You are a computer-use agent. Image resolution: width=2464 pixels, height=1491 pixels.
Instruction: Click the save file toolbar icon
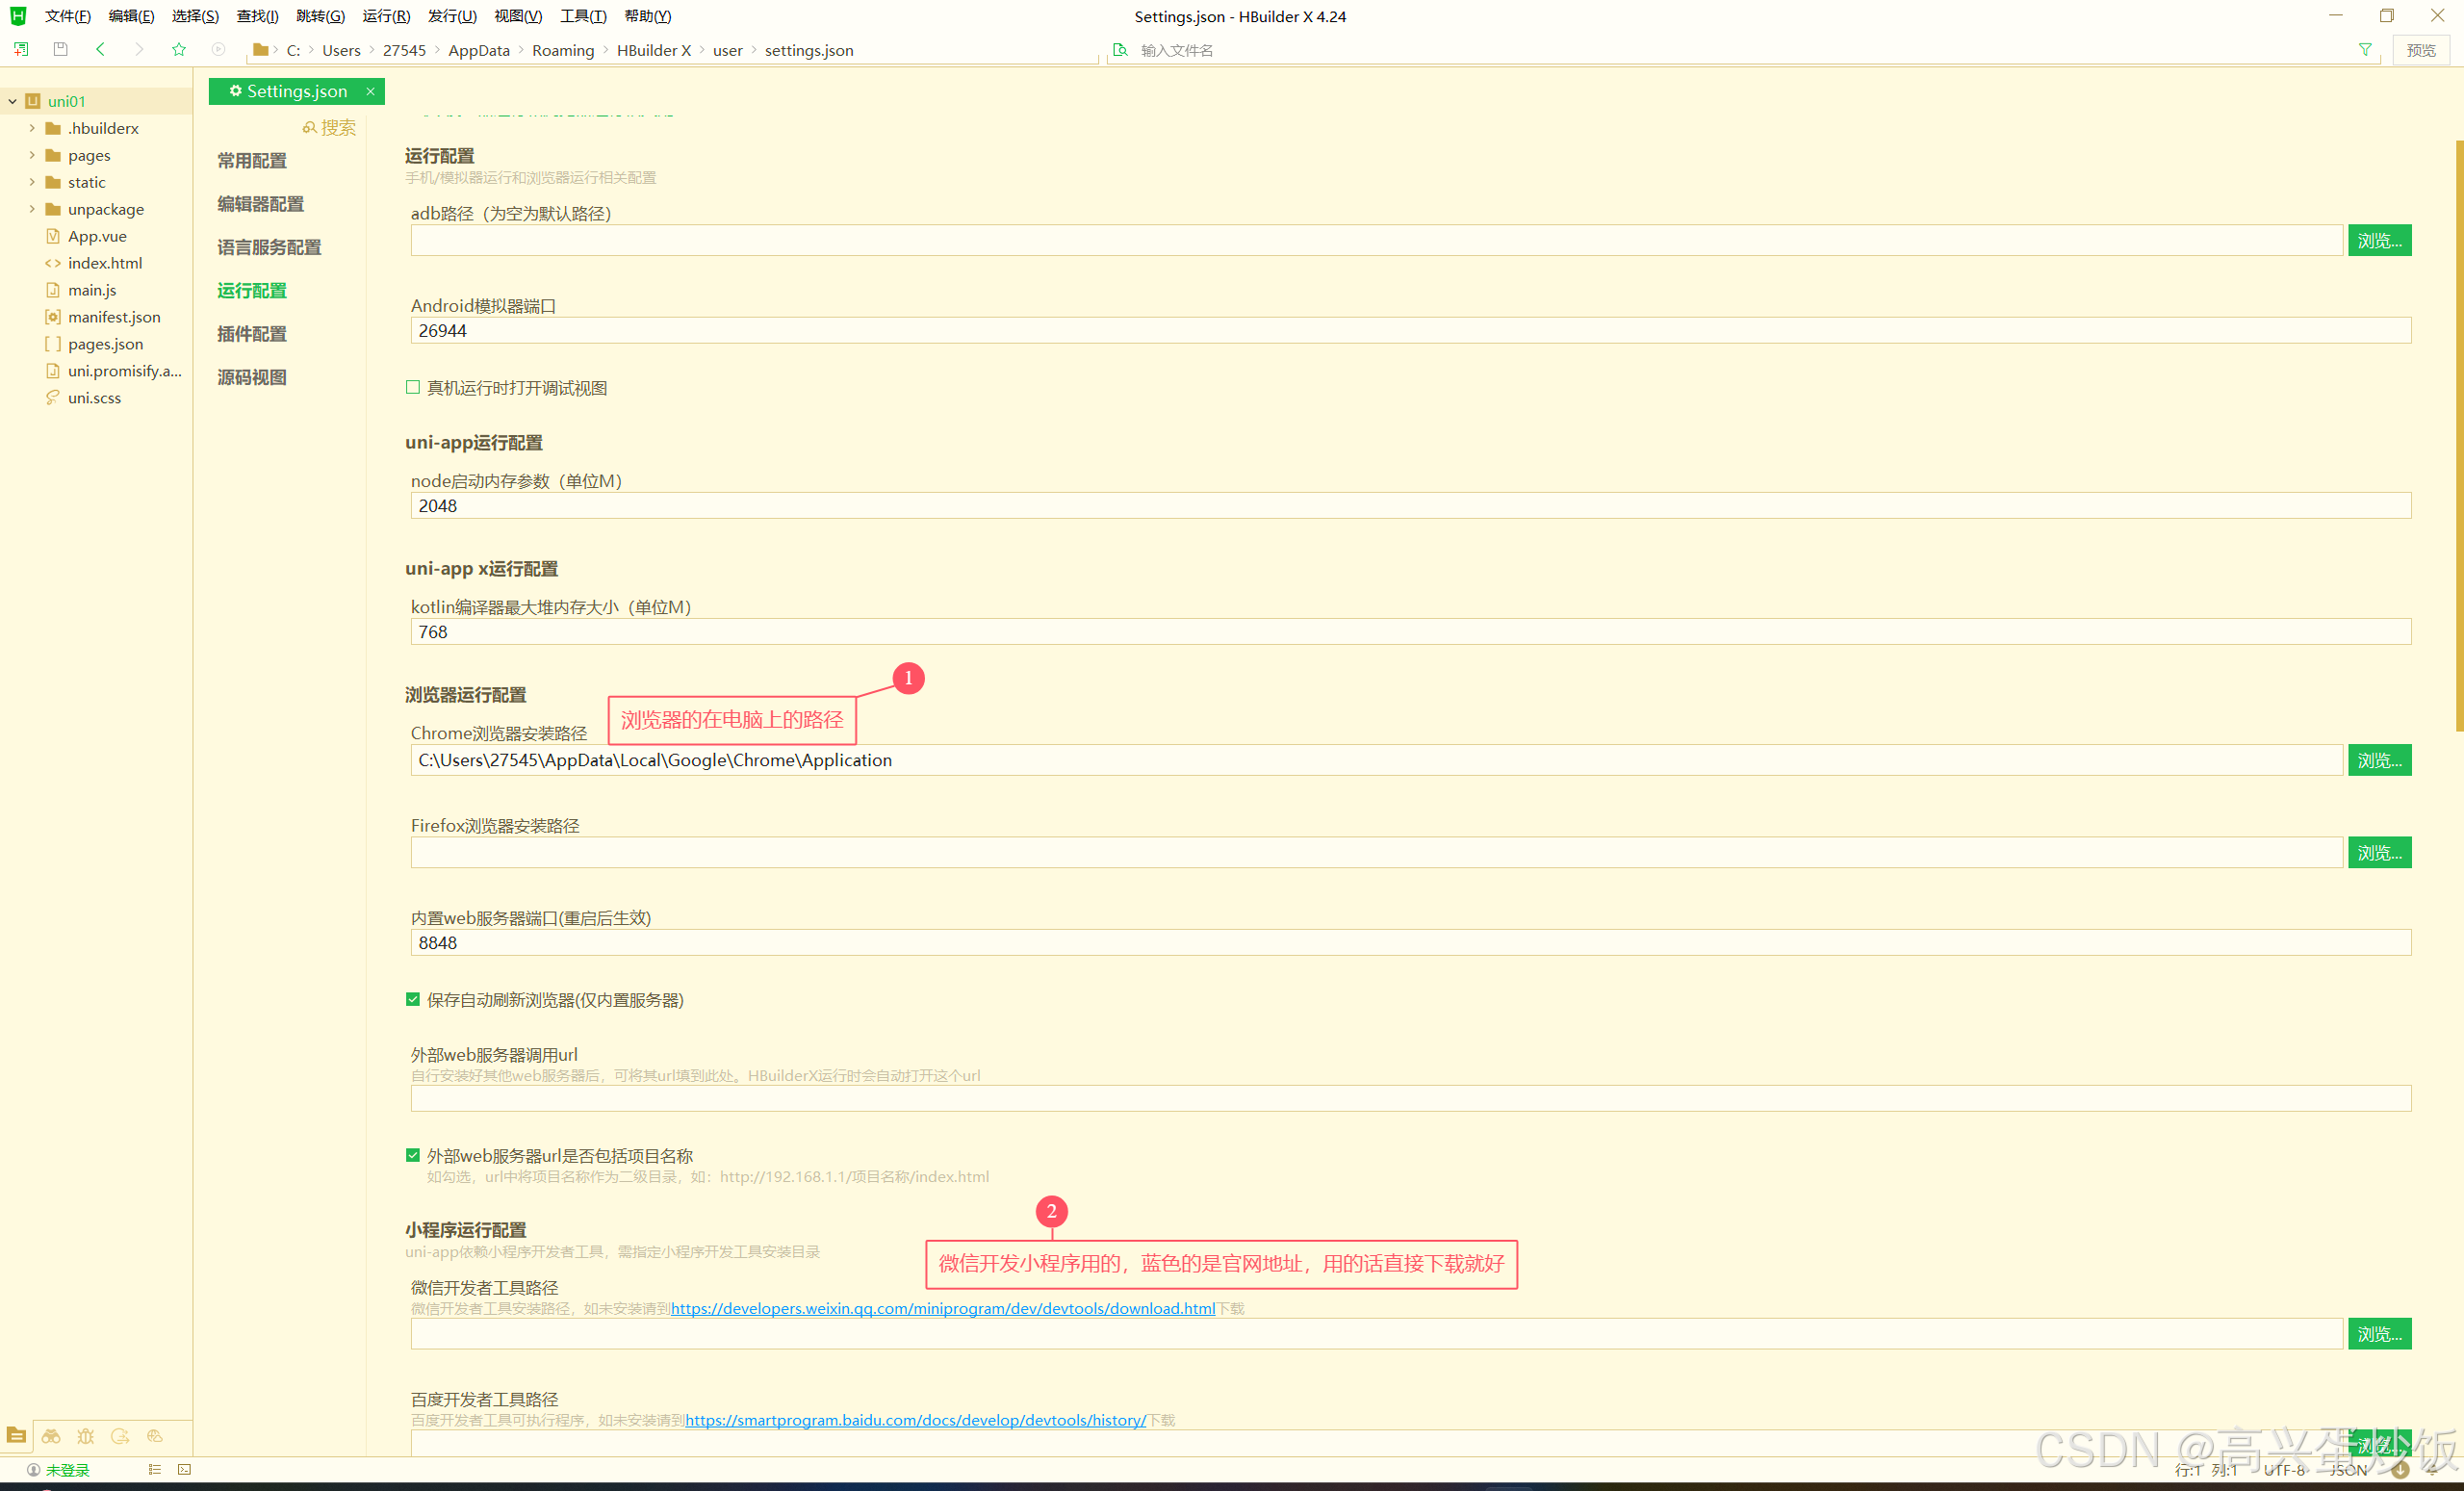click(x=60, y=49)
